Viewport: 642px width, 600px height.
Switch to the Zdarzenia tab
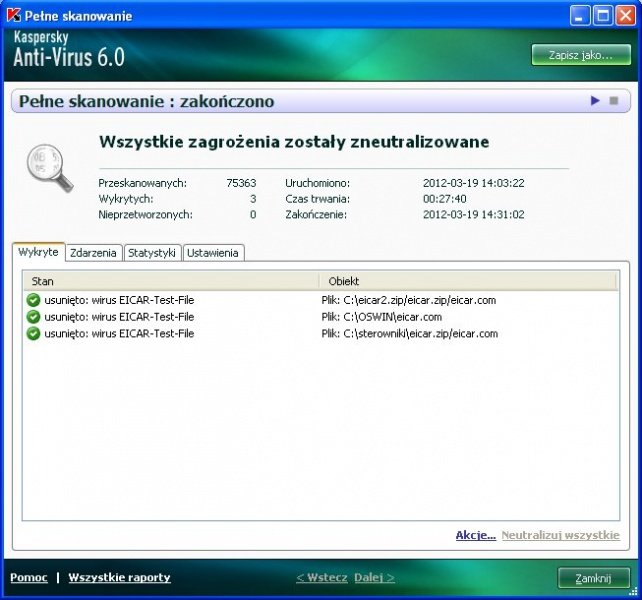(94, 253)
